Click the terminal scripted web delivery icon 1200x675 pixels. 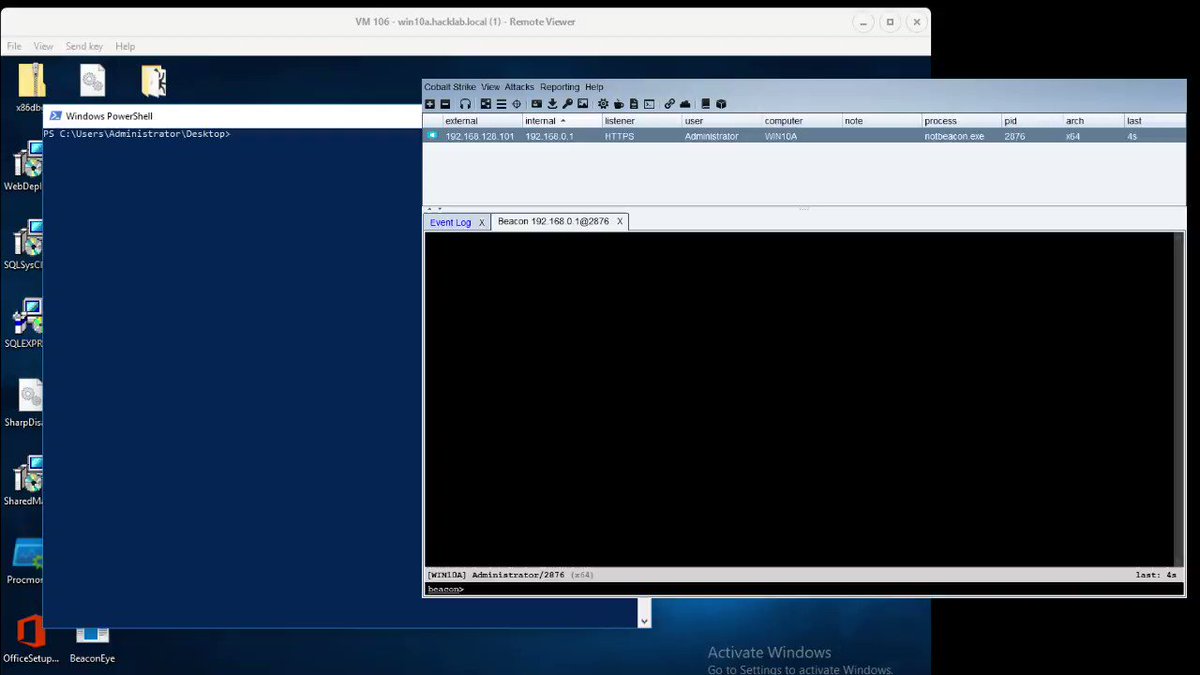point(649,104)
